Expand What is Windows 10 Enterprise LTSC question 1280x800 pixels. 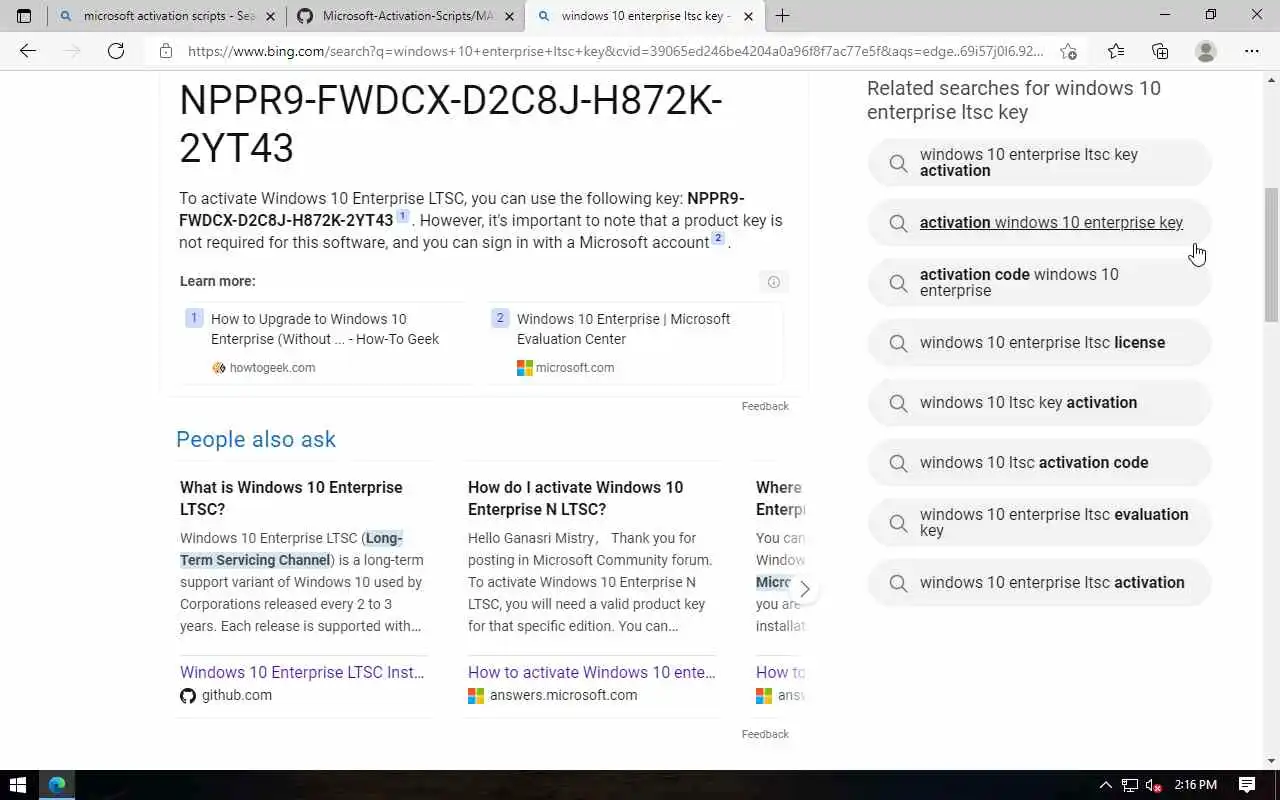tap(291, 498)
